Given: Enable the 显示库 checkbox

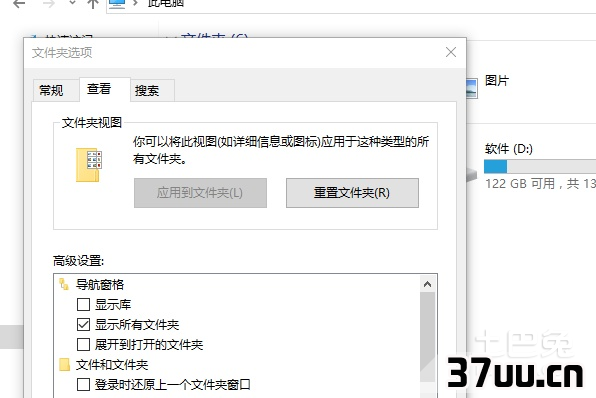Looking at the screenshot, I should coord(83,304).
